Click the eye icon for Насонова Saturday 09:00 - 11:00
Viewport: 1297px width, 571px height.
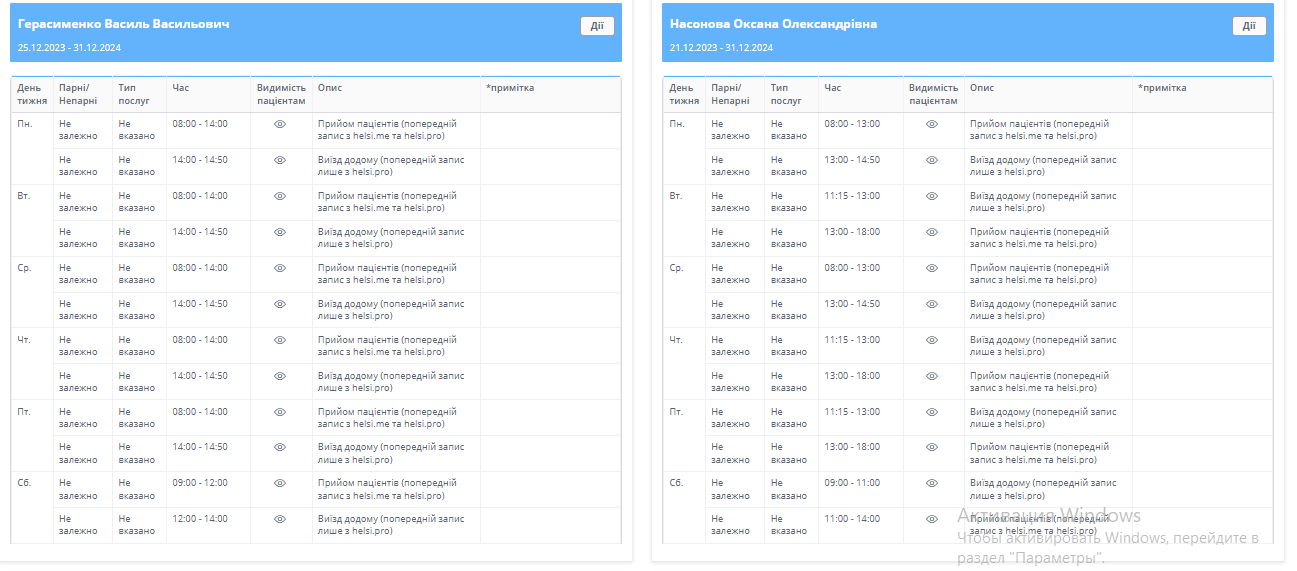point(932,483)
